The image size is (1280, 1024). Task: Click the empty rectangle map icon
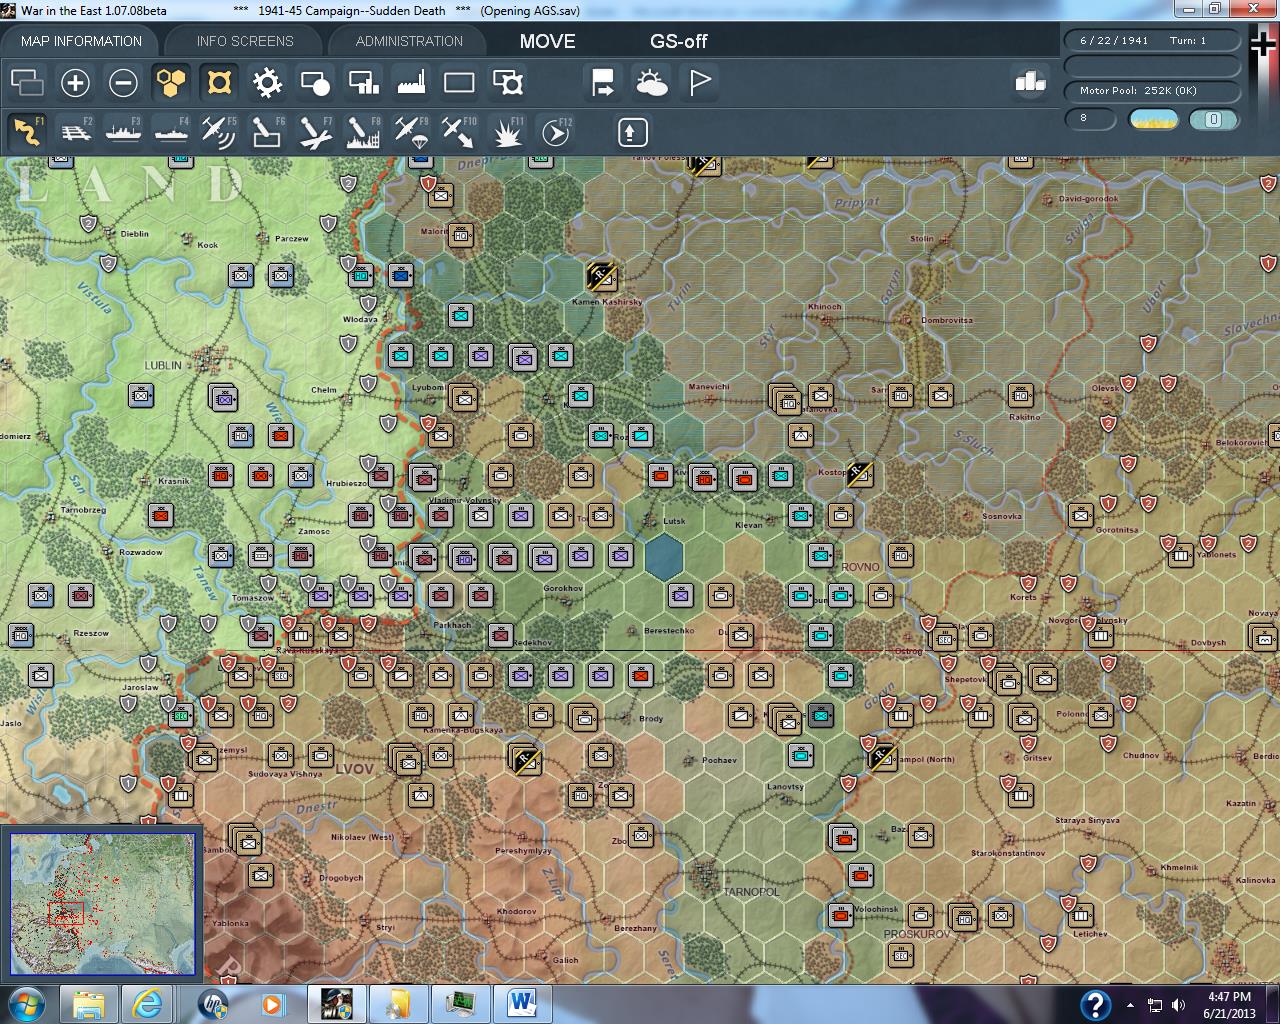[459, 82]
